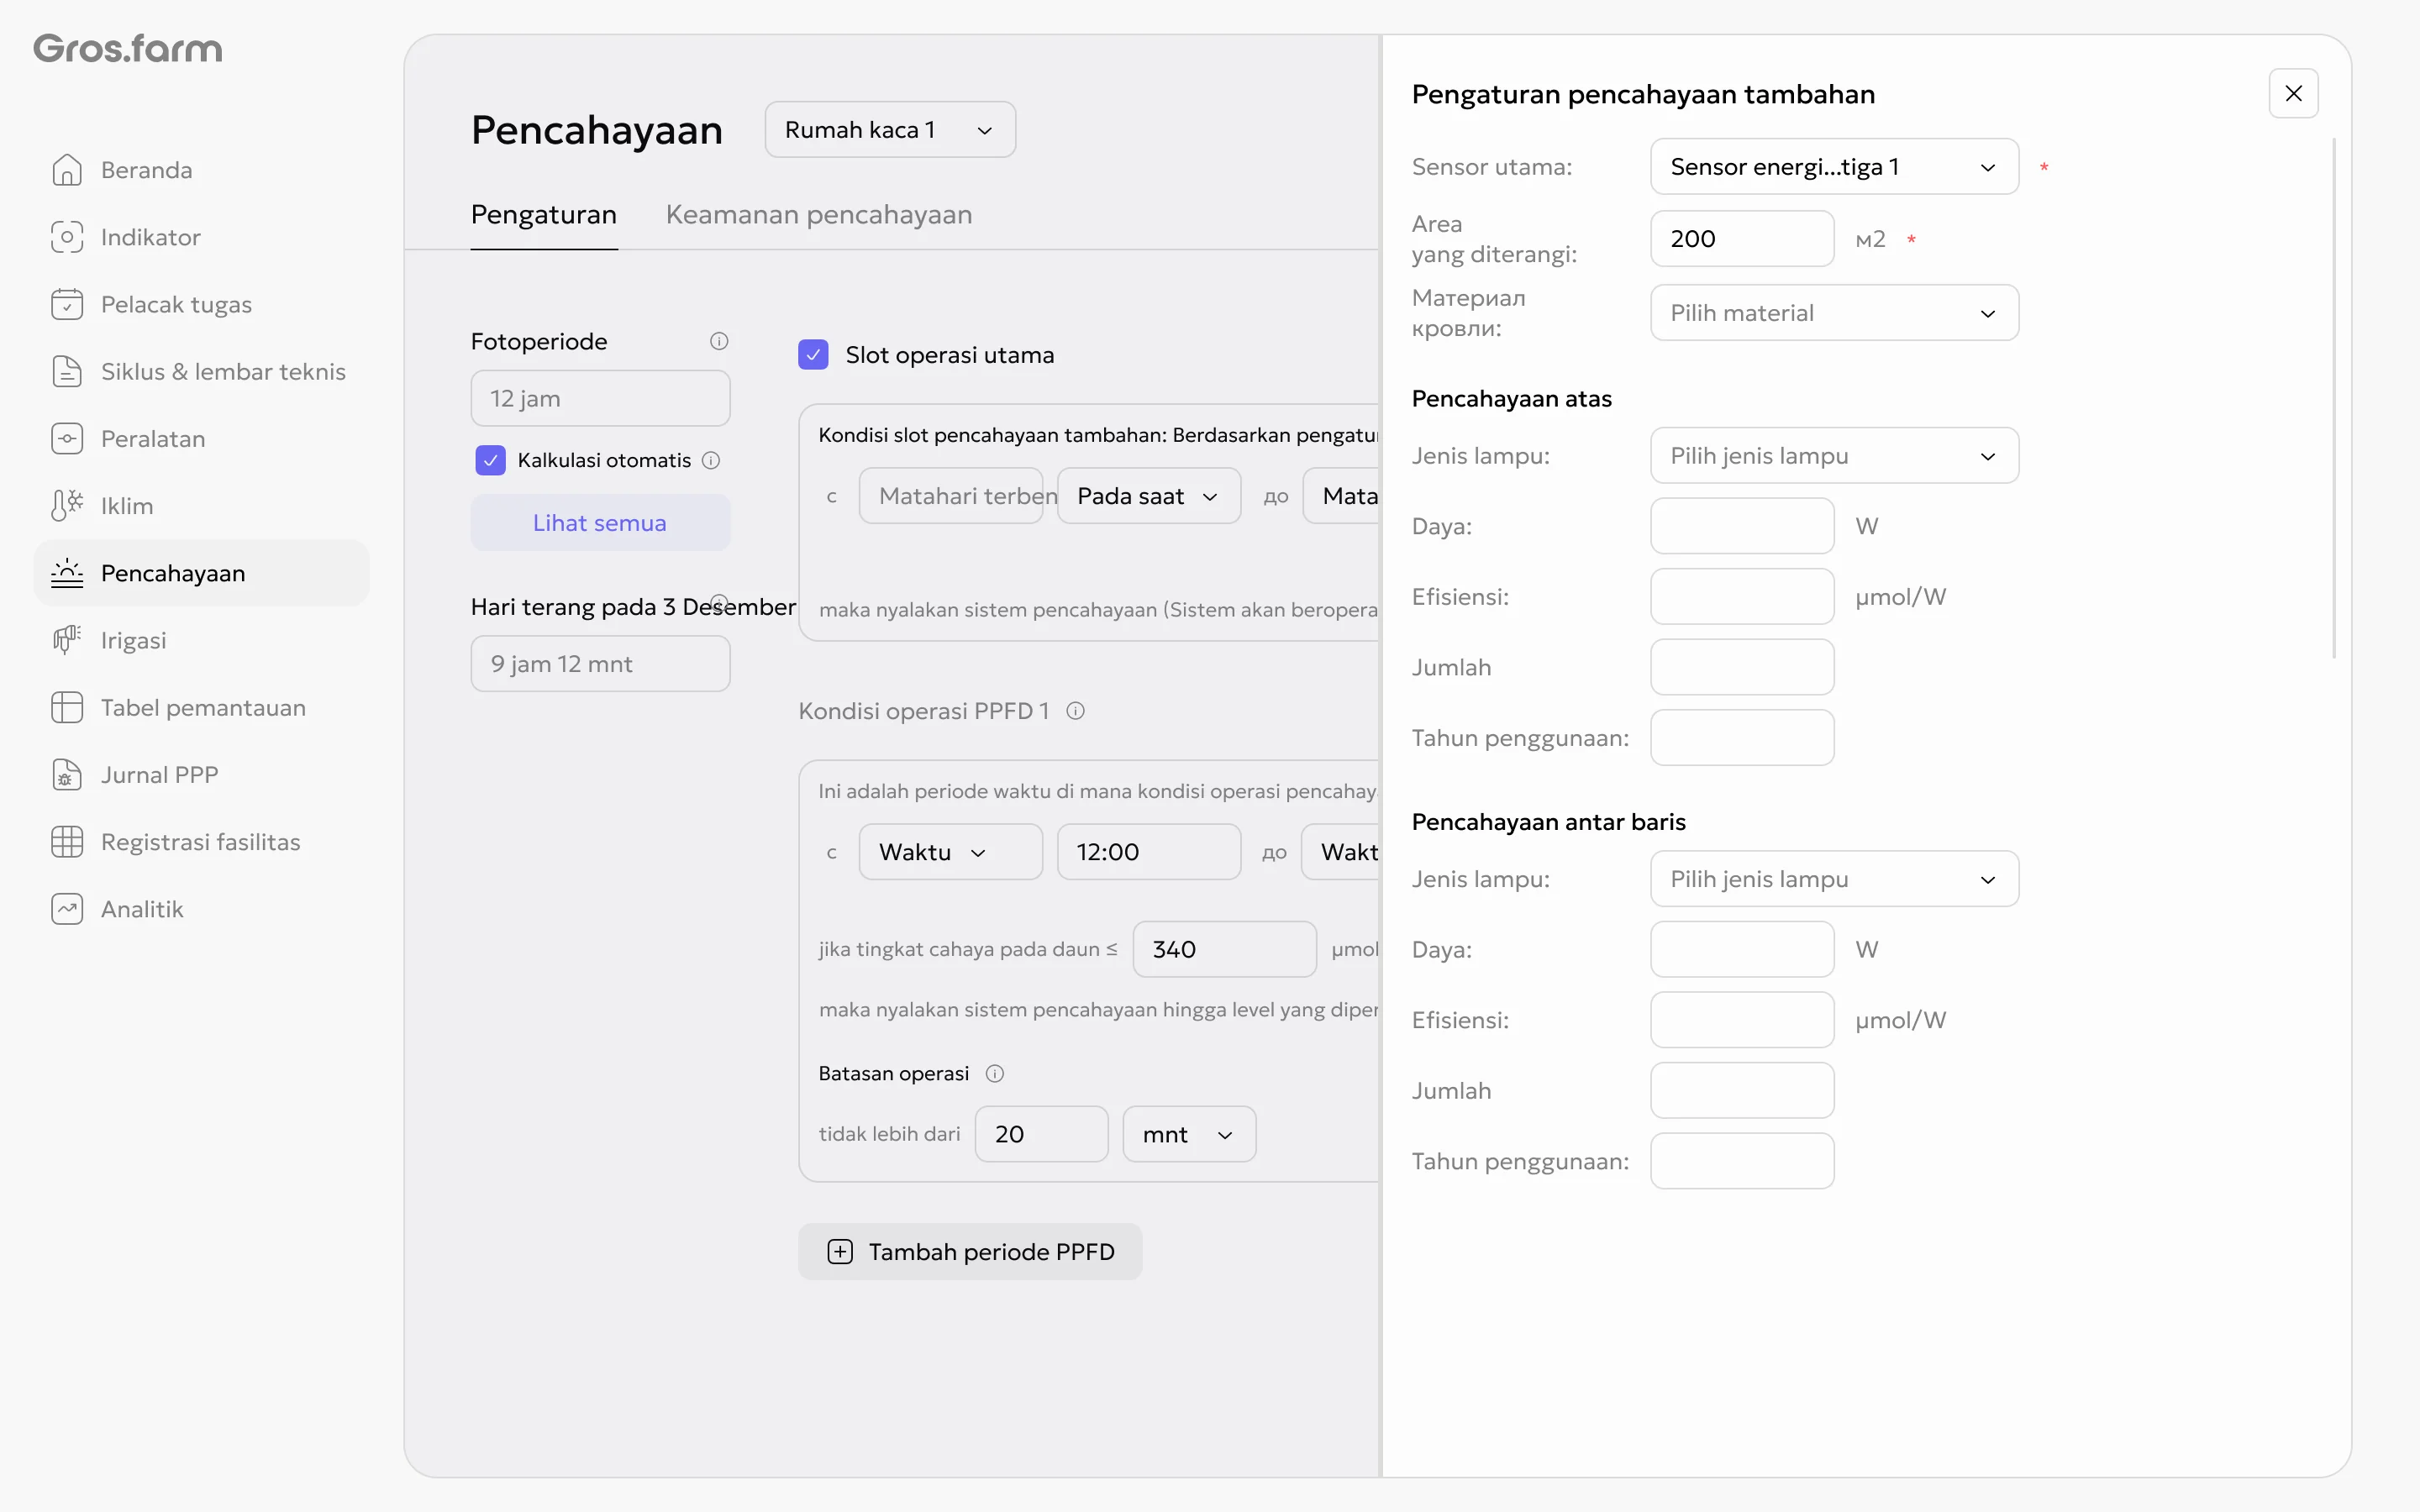Click the Analitik chart icon
The width and height of the screenshot is (2420, 1512).
click(x=67, y=909)
